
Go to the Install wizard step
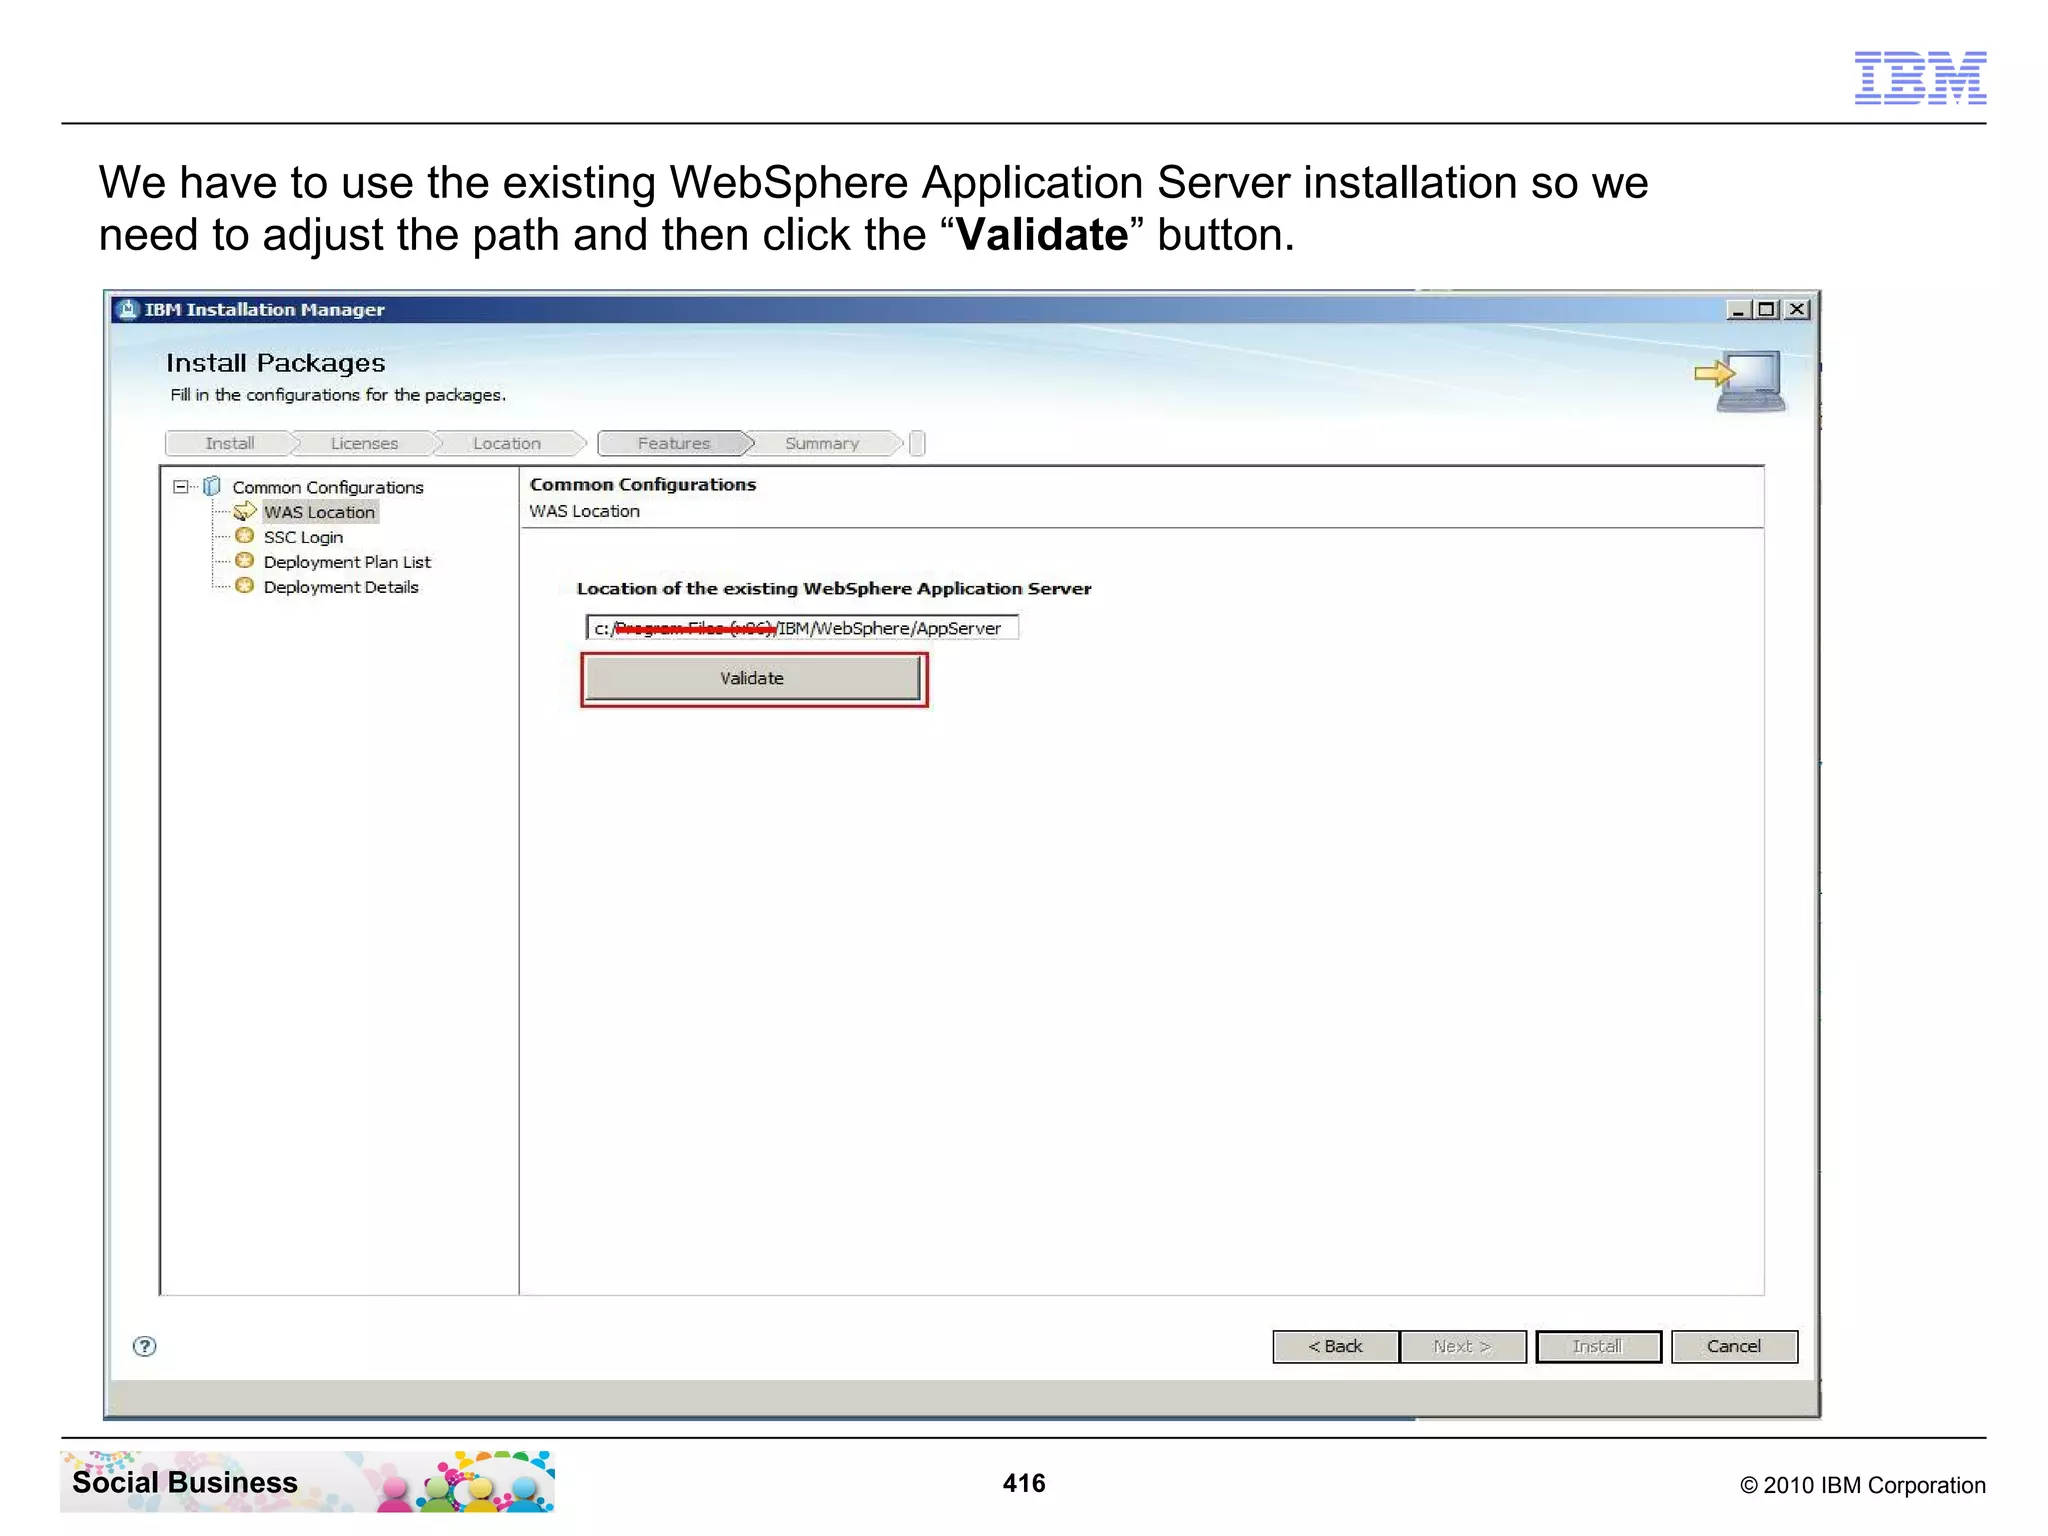(x=229, y=443)
